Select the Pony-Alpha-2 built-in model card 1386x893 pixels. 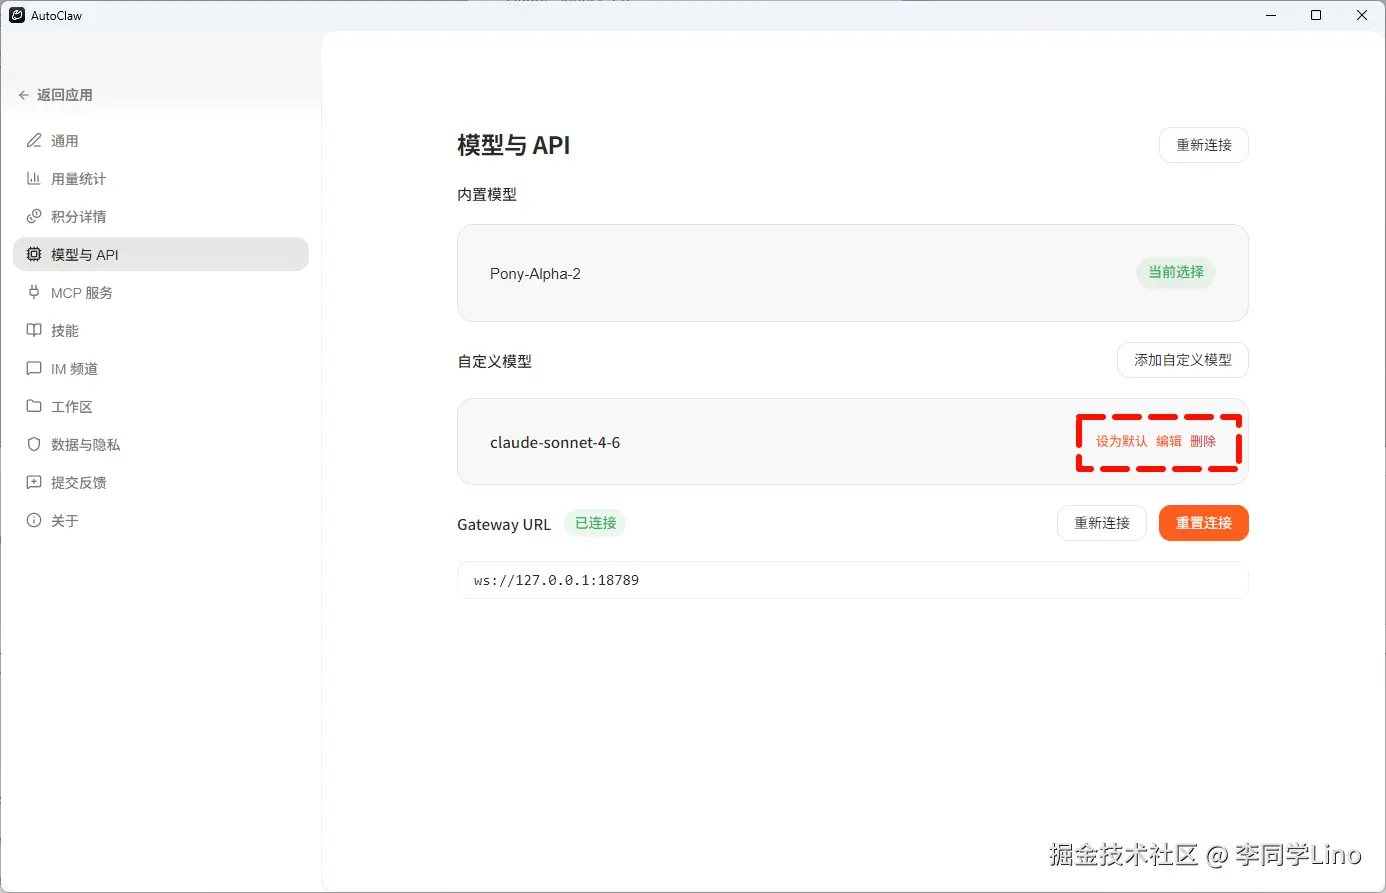pos(853,273)
